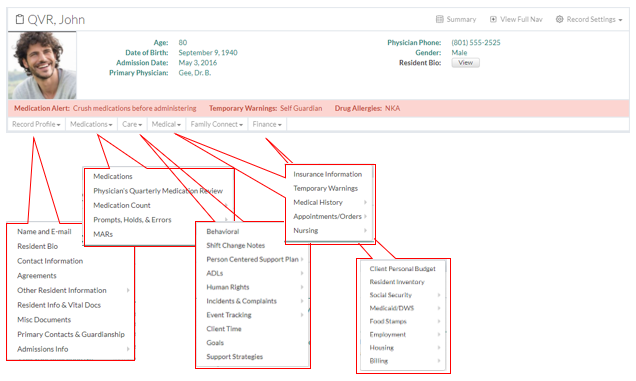Click the Record Settings gear icon
636x381 pixels.
pyautogui.click(x=559, y=19)
